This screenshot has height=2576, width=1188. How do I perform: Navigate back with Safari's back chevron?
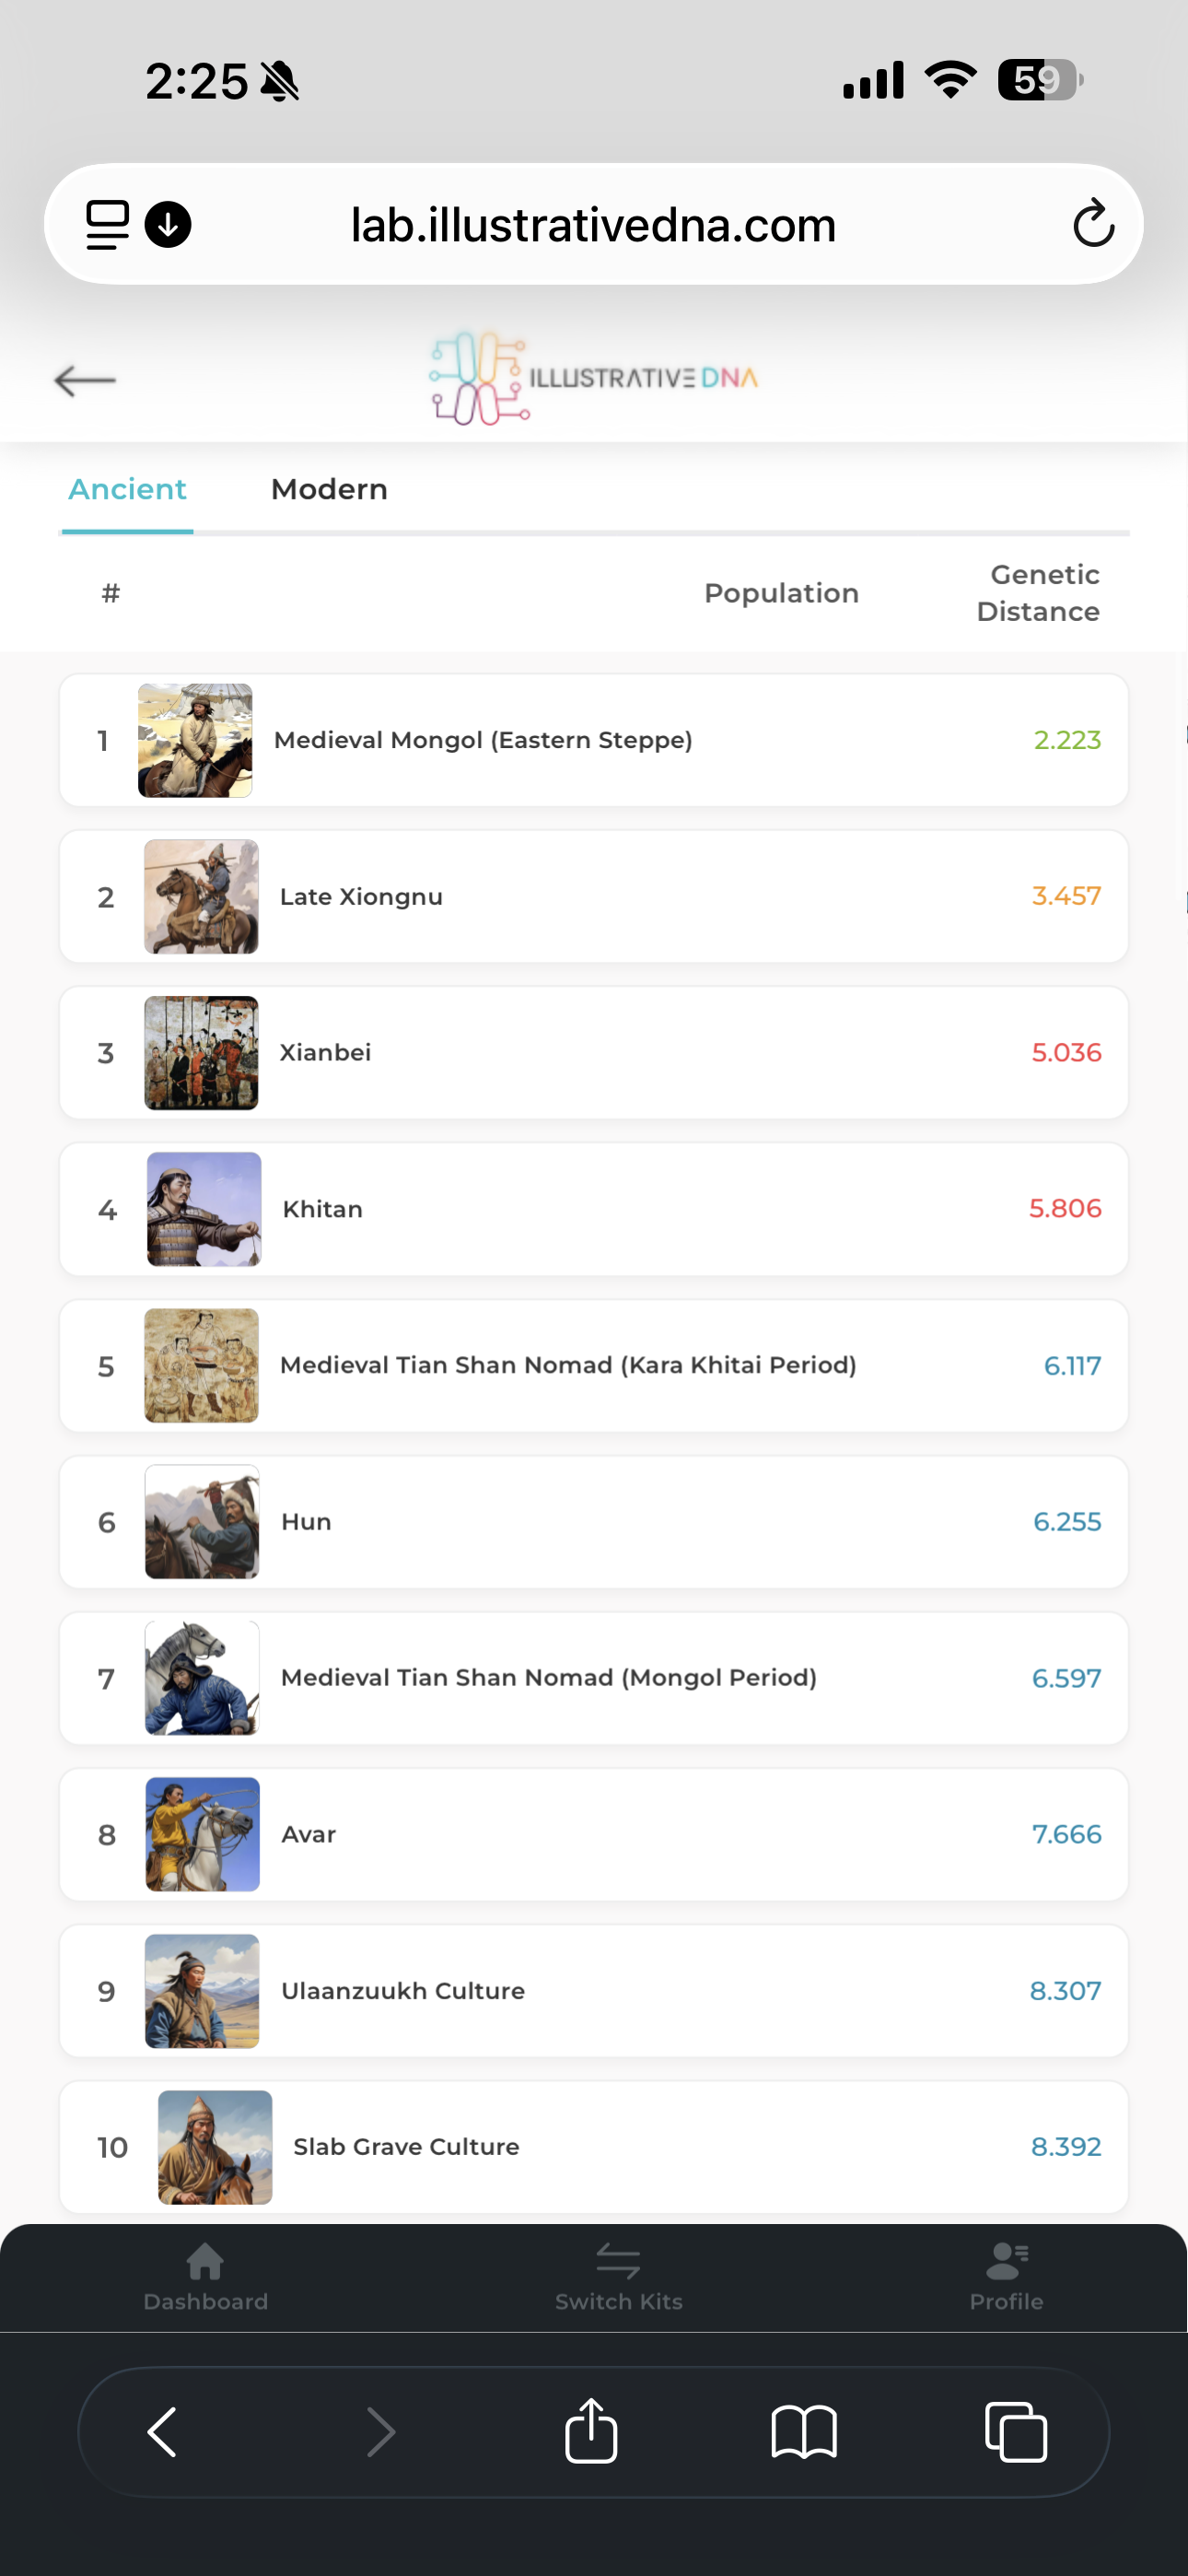point(162,2431)
